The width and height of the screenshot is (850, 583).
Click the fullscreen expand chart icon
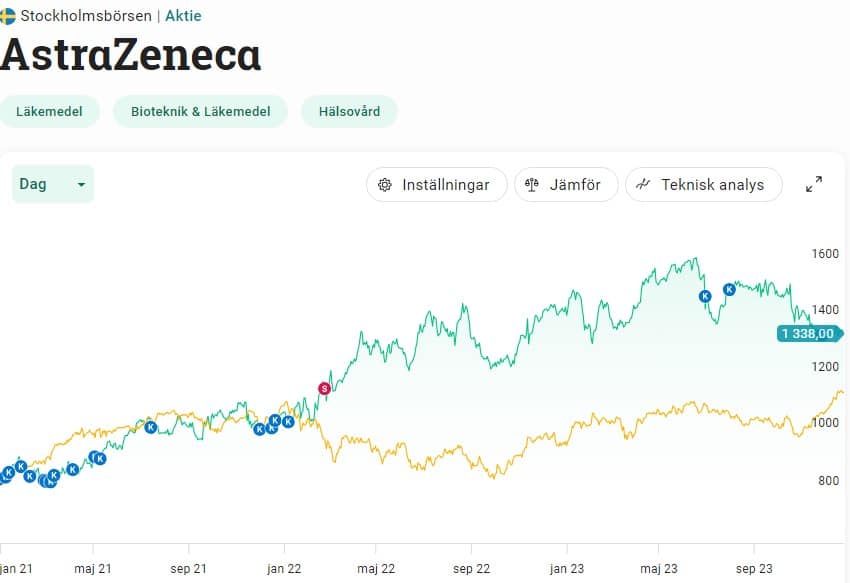(x=814, y=184)
